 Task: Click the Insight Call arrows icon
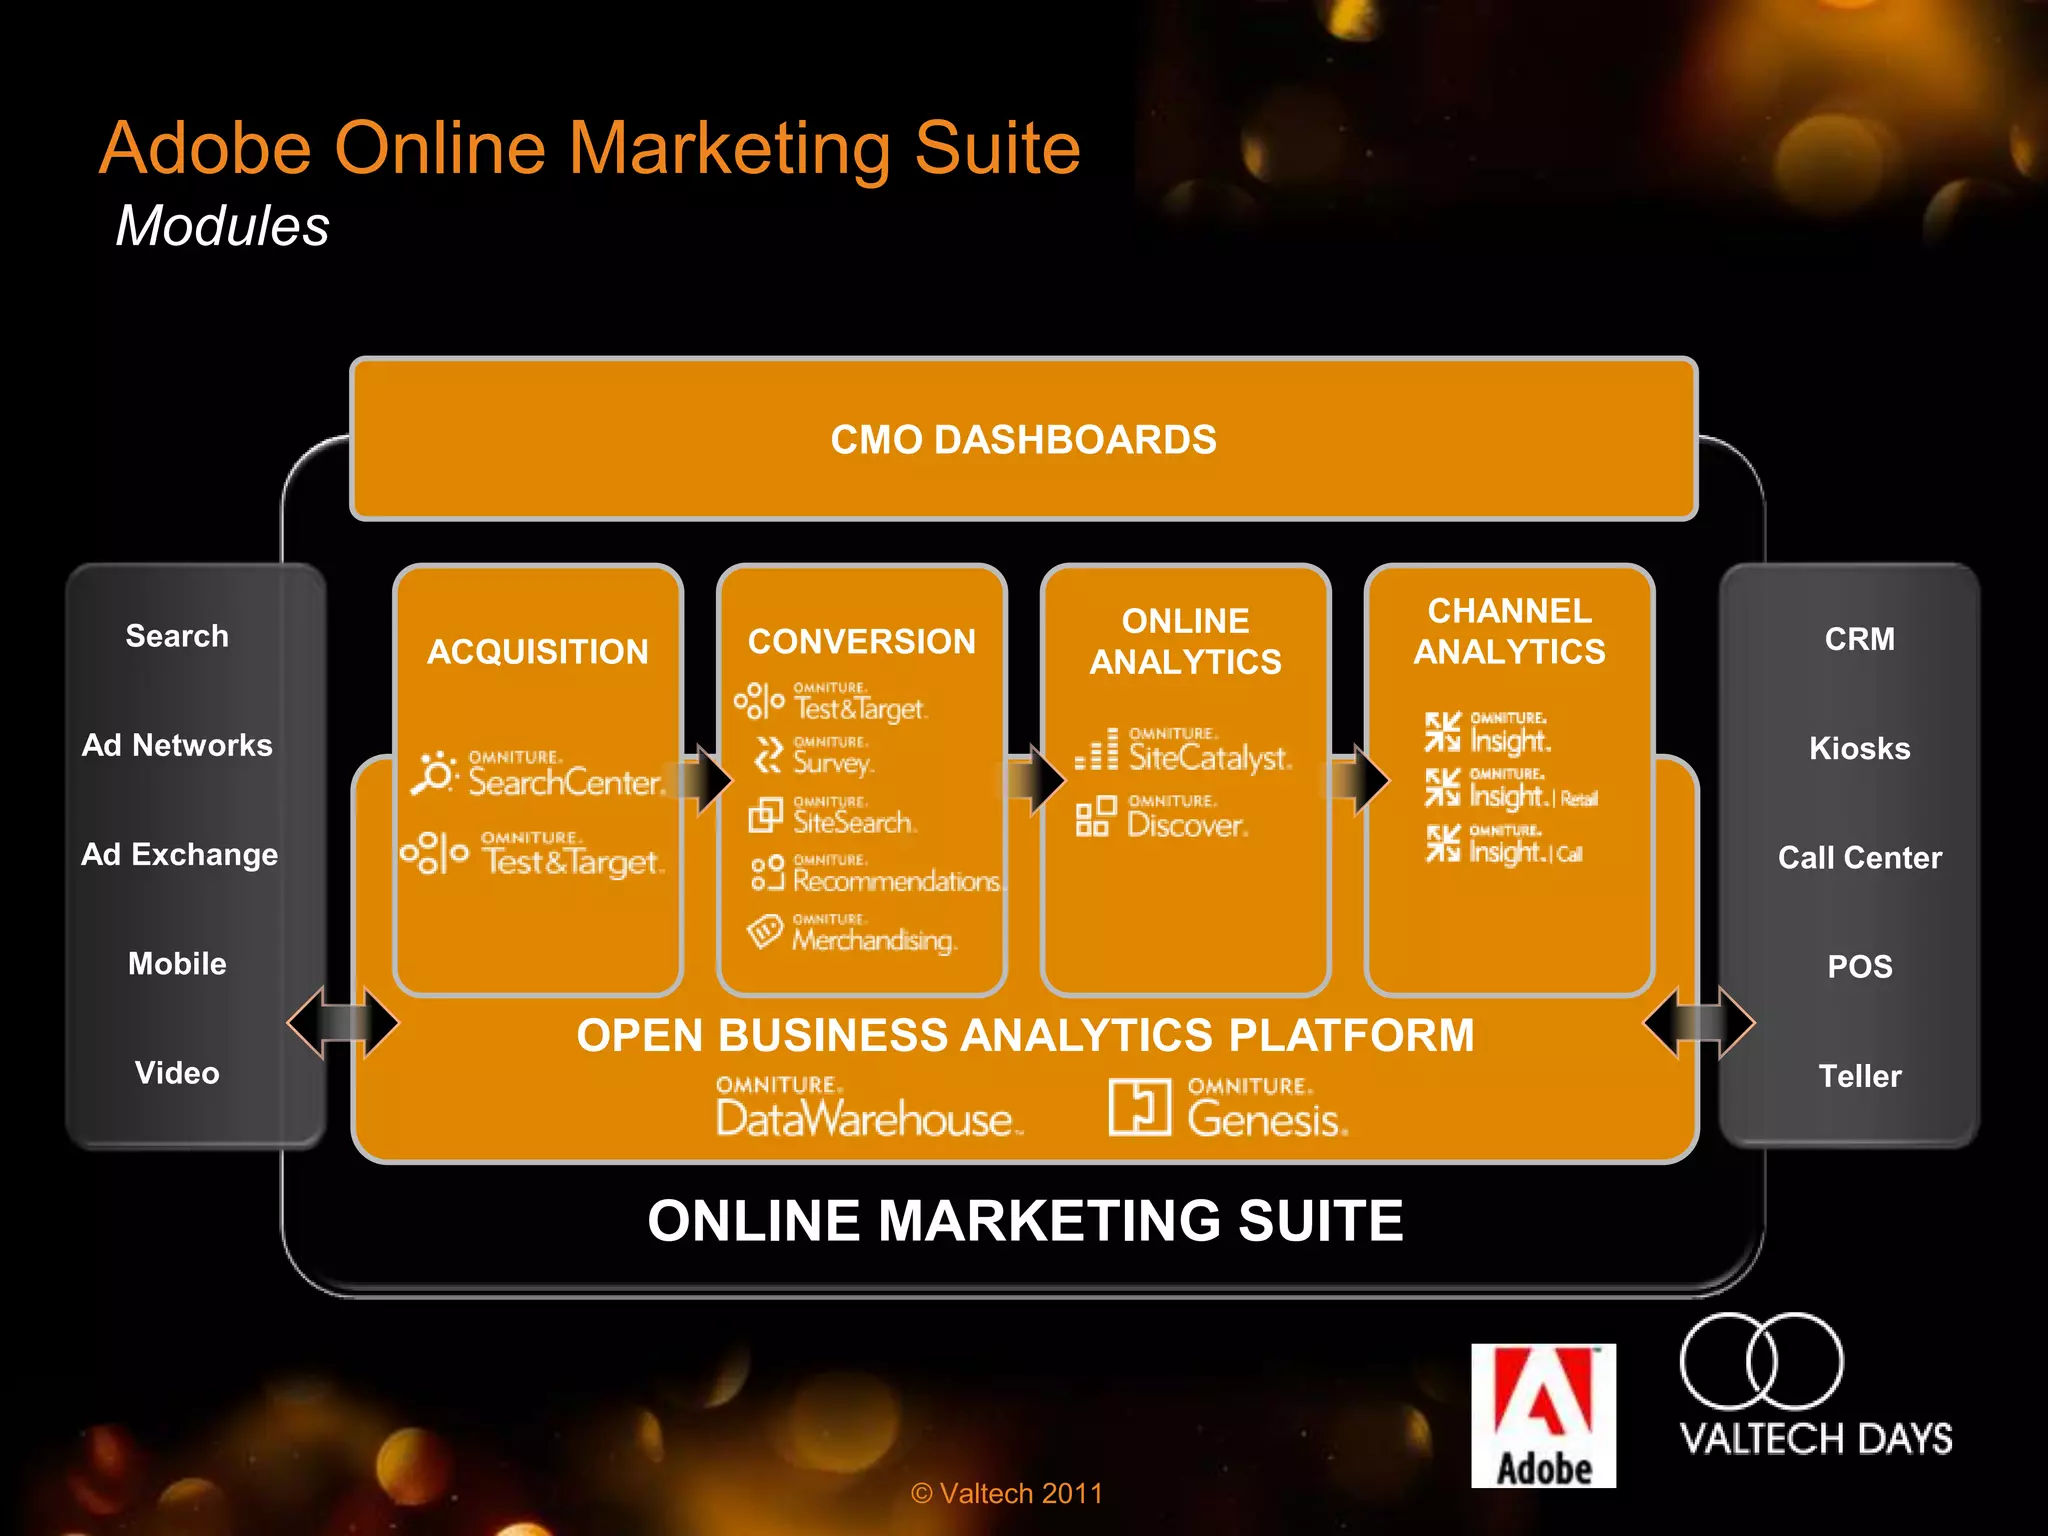tap(1443, 844)
